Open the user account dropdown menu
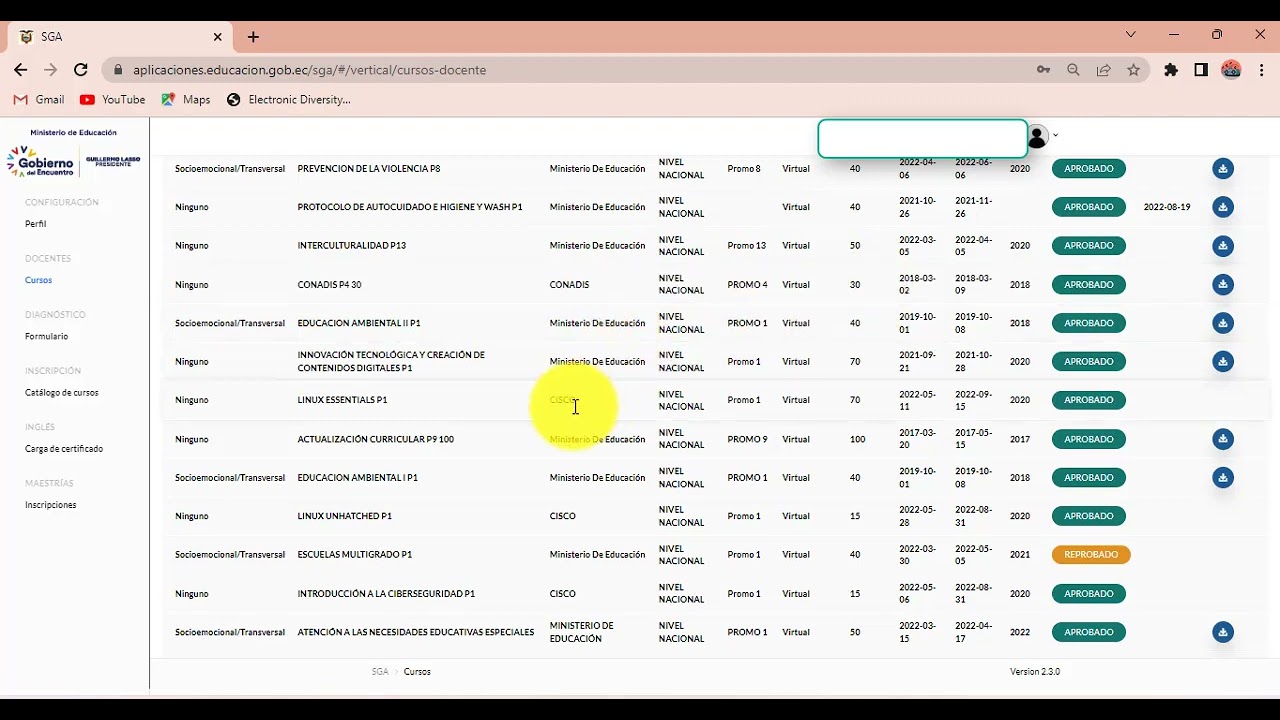The width and height of the screenshot is (1280, 720). click(x=1041, y=137)
